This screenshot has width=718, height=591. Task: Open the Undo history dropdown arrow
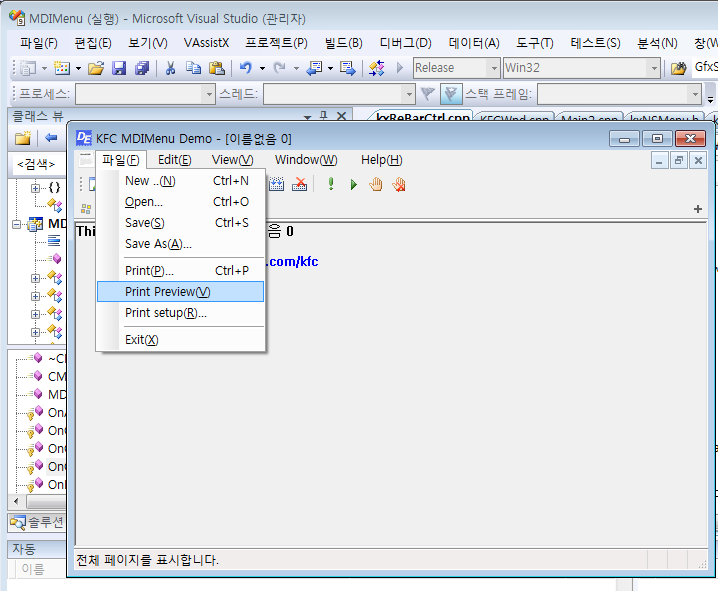262,69
